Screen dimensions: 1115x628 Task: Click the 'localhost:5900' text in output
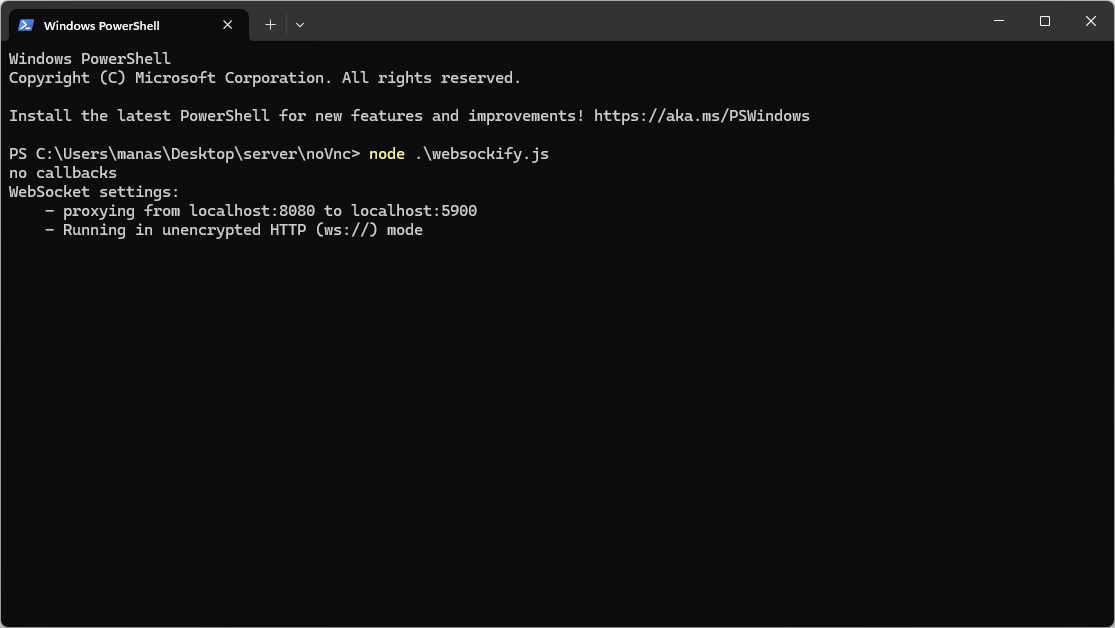[414, 211]
